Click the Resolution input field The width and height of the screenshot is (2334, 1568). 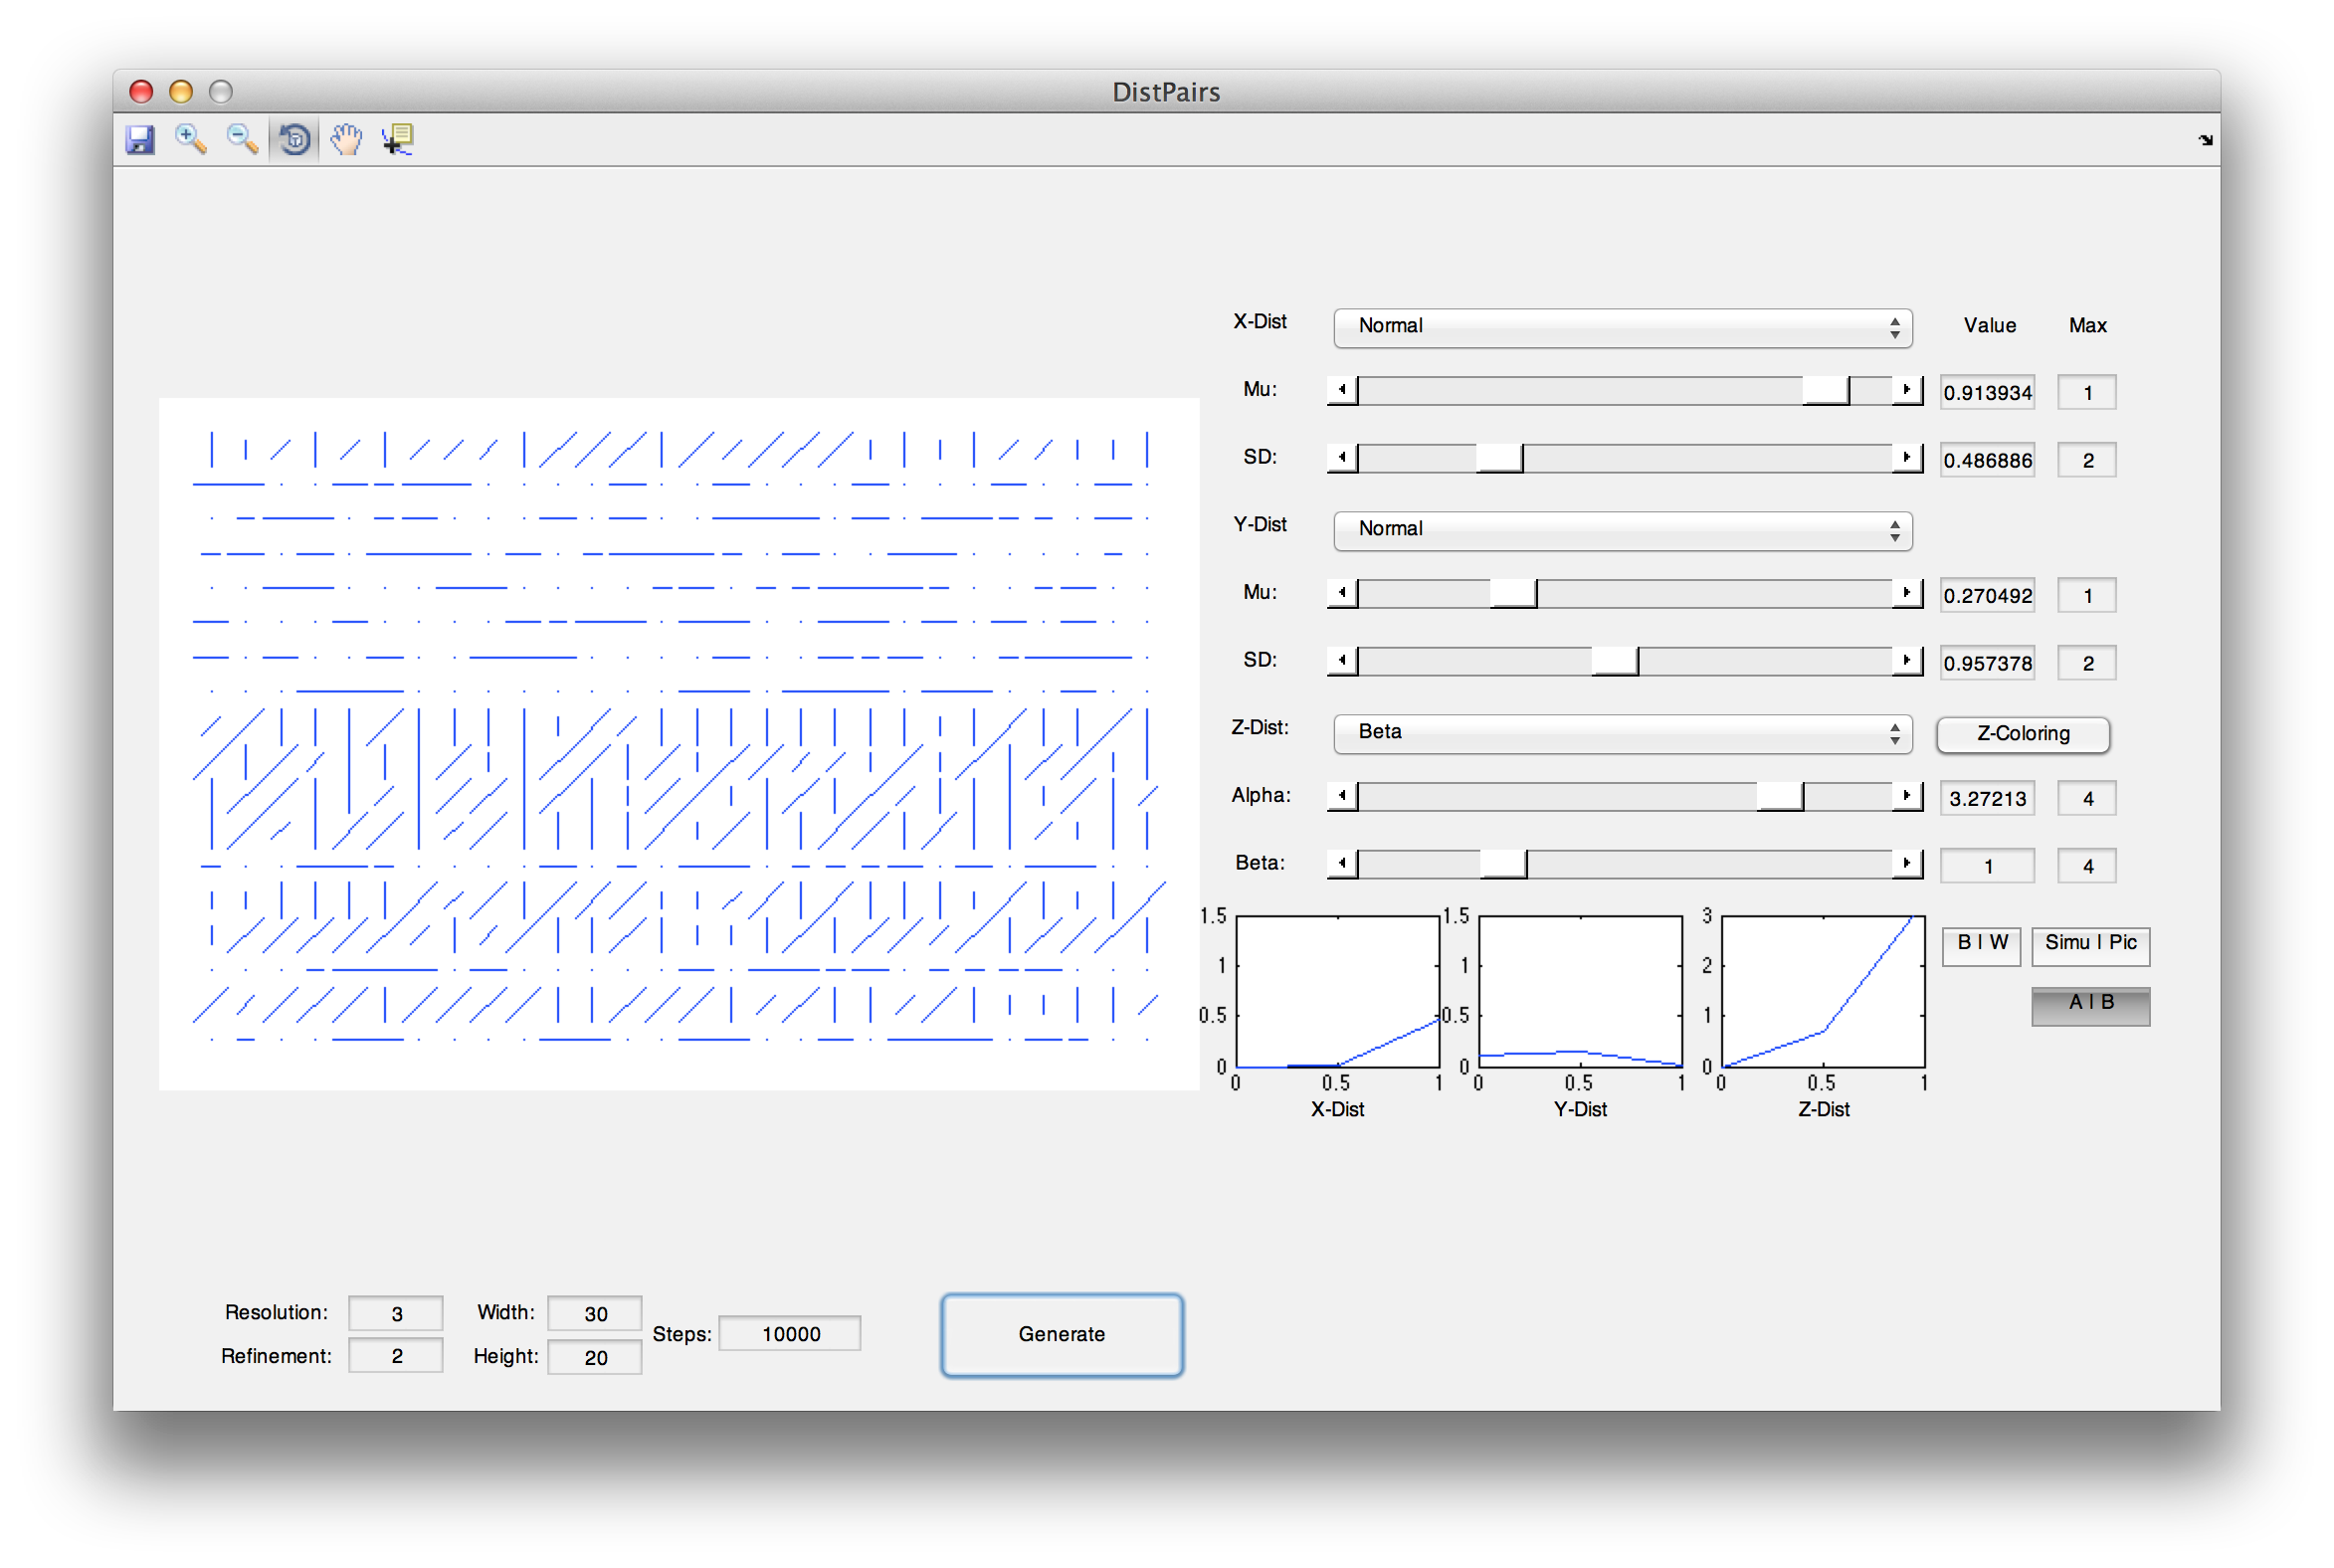(x=396, y=1314)
